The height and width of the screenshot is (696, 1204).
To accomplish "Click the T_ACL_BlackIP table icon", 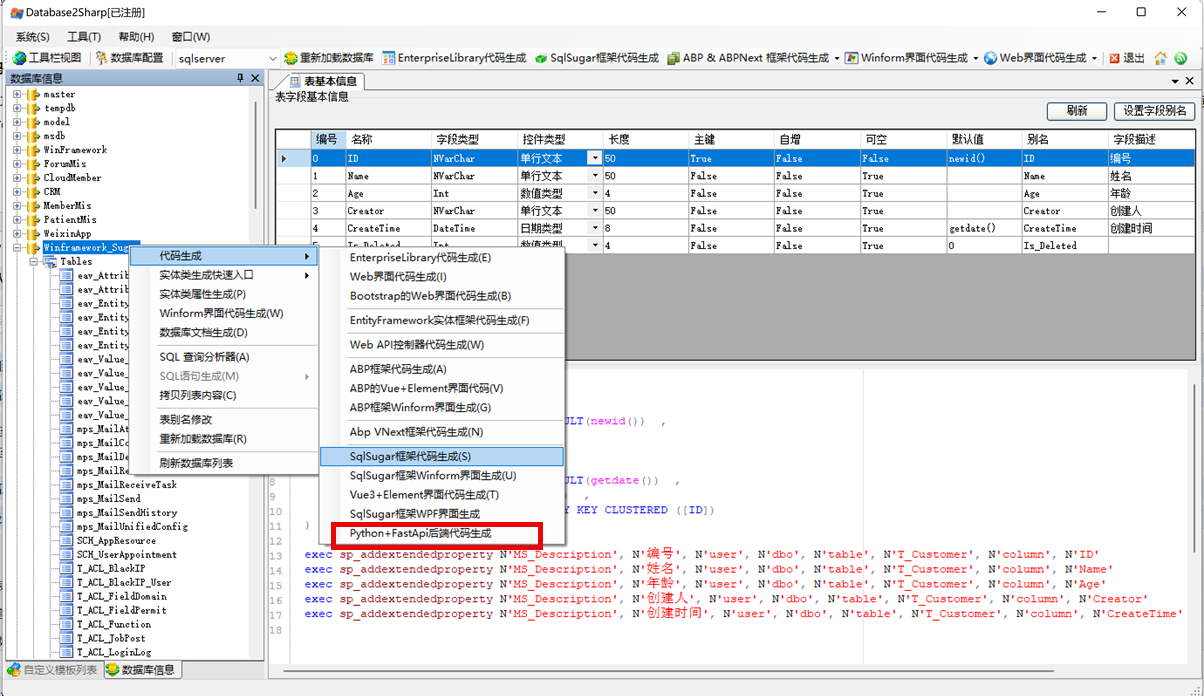I will 67,568.
